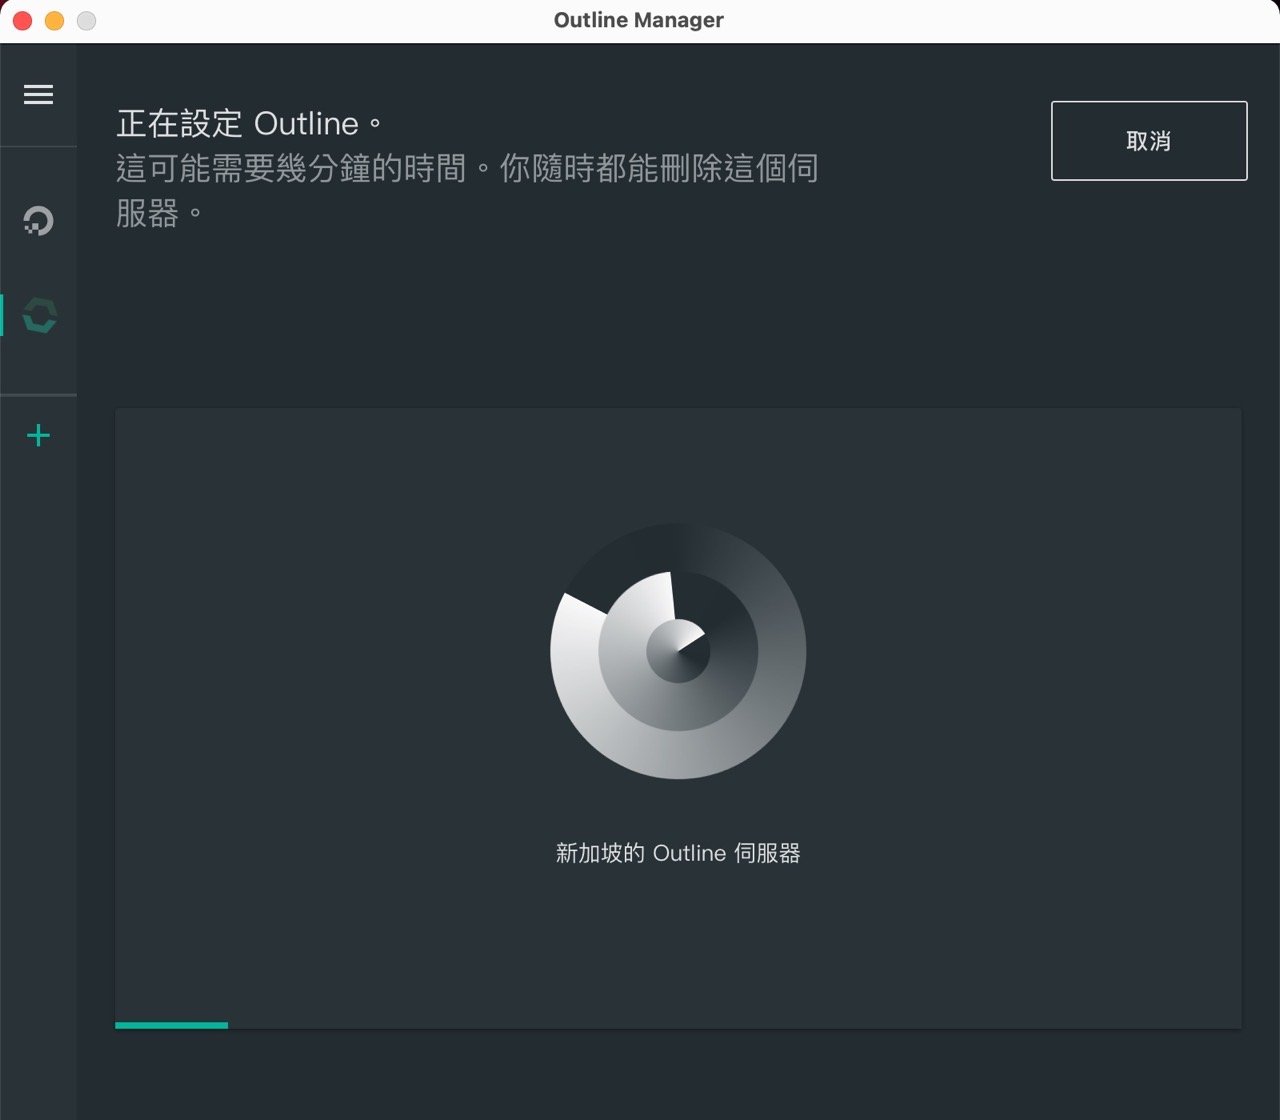The image size is (1280, 1120).
Task: Click the 這可能需要幾分鐘的時間 description text
Action: tap(467, 190)
